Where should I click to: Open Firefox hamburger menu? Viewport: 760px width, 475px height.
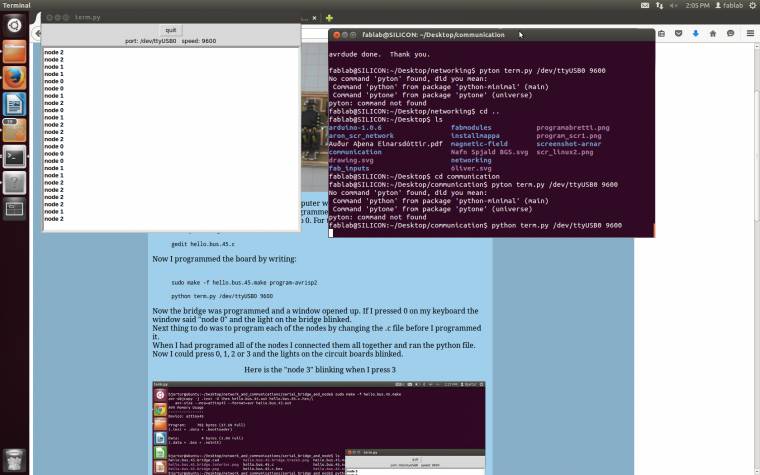(750, 33)
